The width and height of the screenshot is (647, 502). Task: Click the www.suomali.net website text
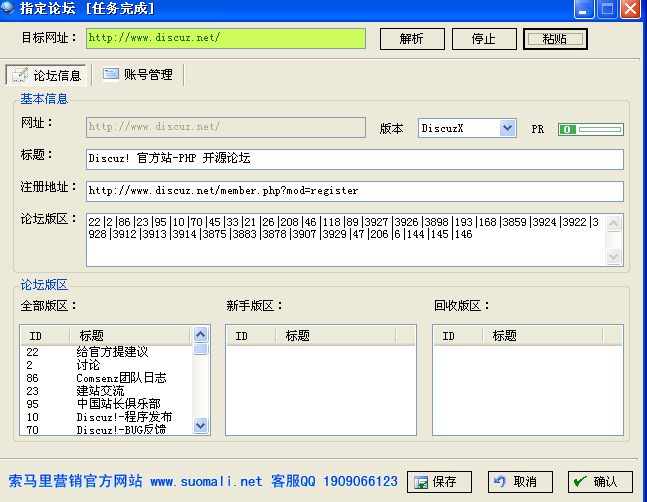tap(206, 481)
